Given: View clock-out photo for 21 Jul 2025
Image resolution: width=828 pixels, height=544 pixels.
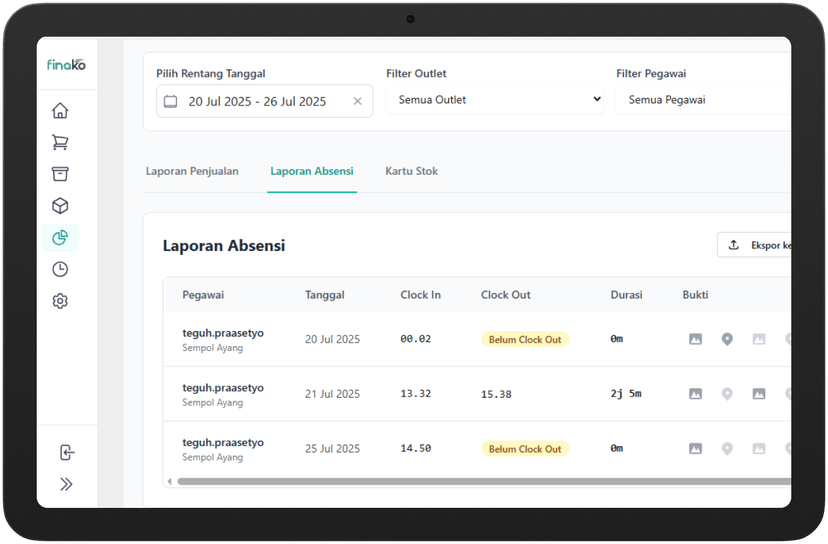Looking at the screenshot, I should 759,394.
